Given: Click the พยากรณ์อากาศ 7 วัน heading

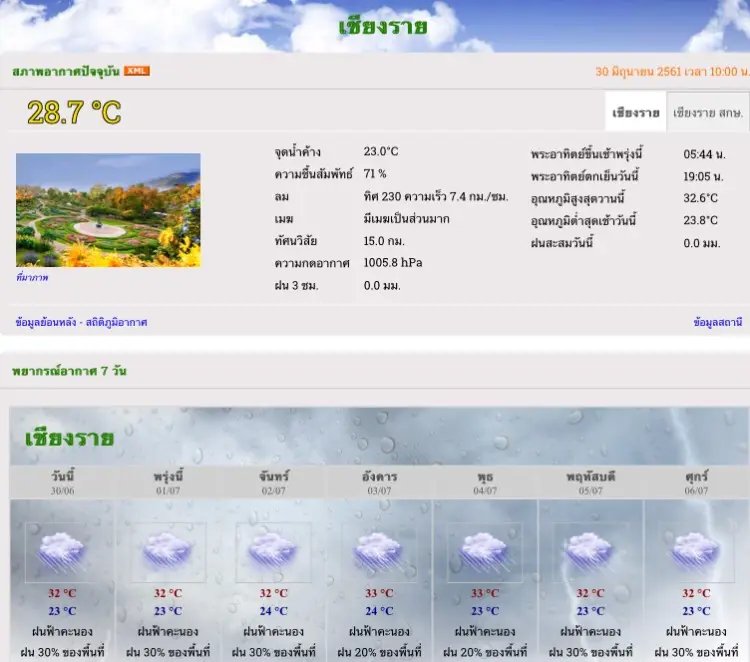Looking at the screenshot, I should coord(69,371).
